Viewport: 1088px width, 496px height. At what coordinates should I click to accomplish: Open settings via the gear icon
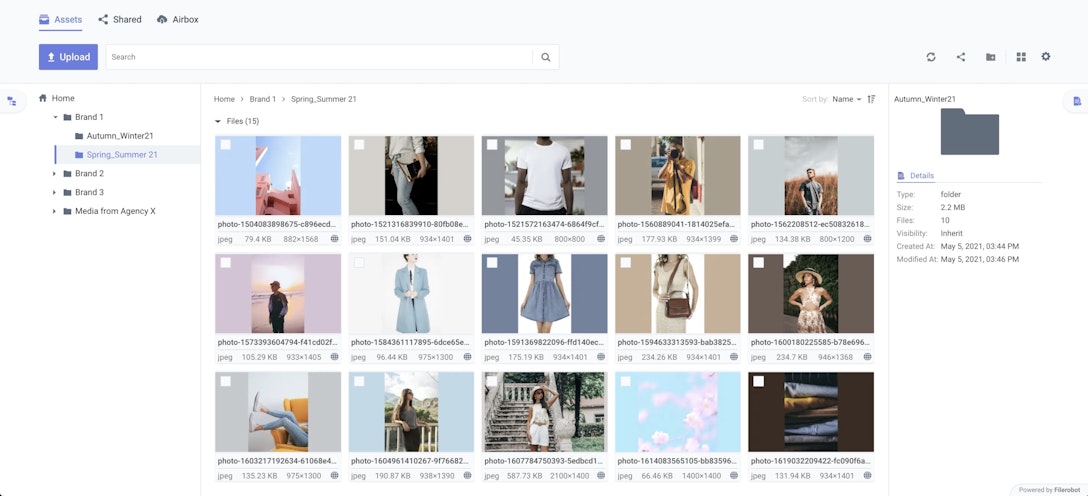1046,57
